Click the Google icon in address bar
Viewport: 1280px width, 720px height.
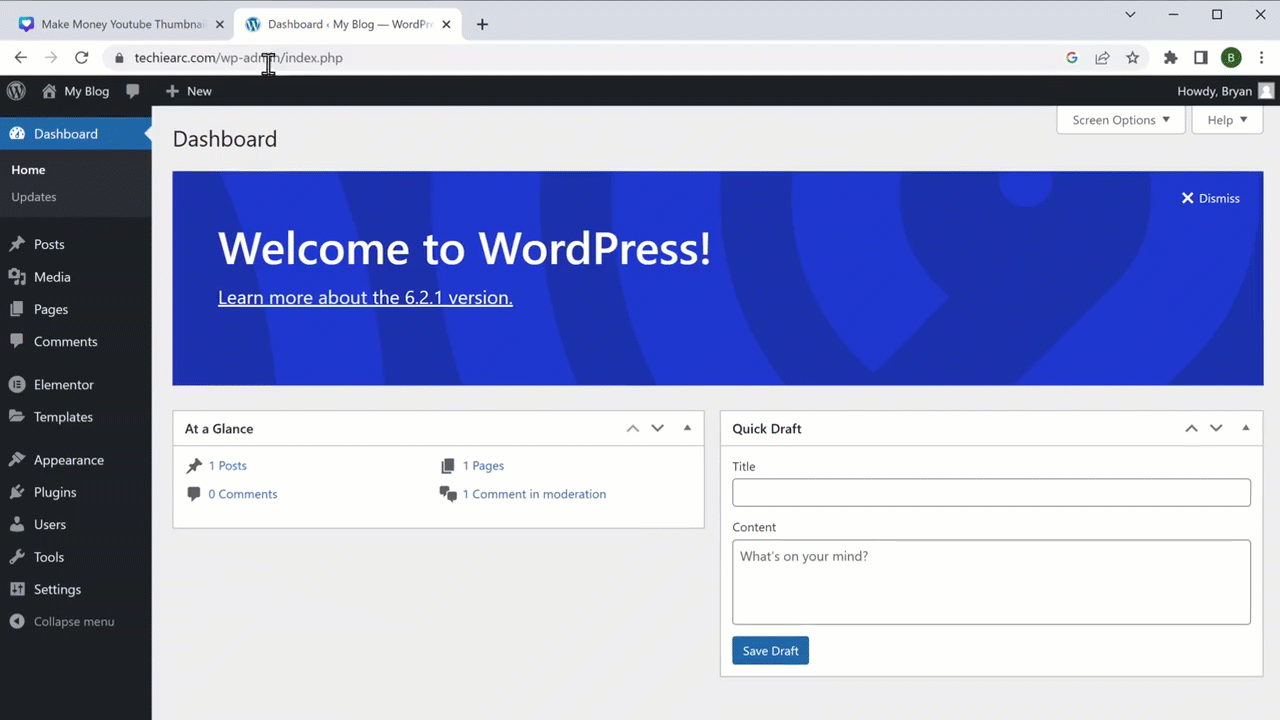(x=1072, y=58)
